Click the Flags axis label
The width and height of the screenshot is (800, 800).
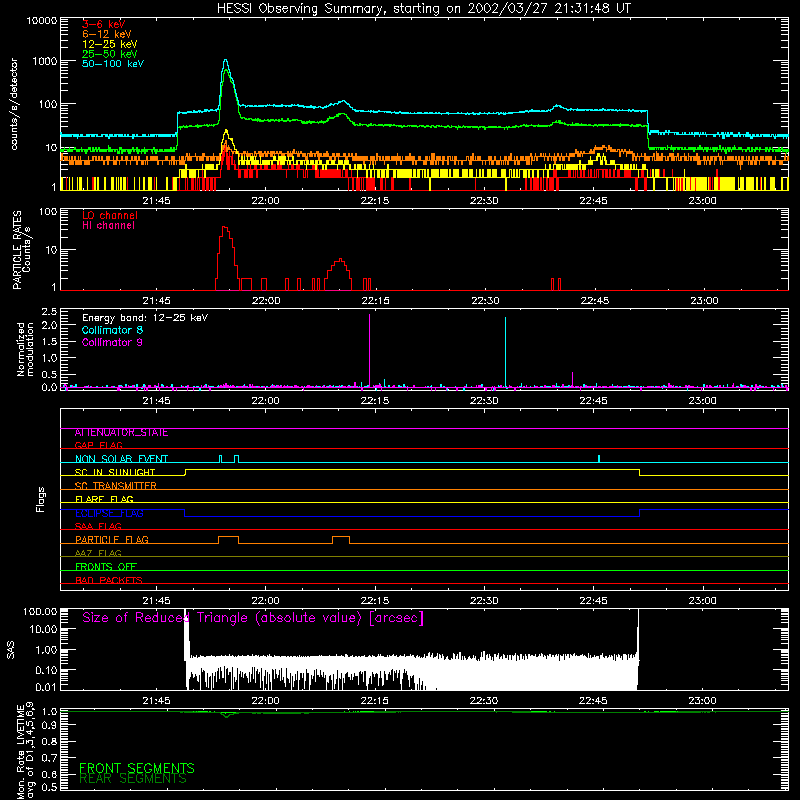pos(41,499)
